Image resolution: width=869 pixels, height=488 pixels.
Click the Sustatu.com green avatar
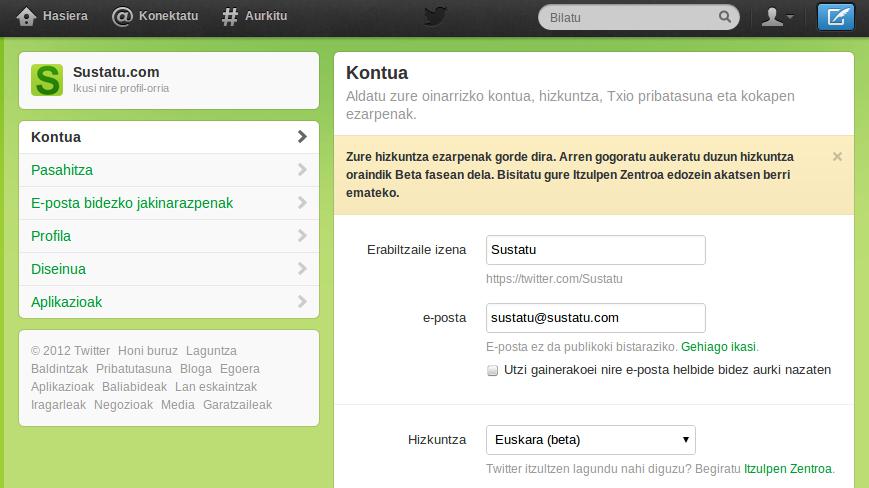[47, 79]
